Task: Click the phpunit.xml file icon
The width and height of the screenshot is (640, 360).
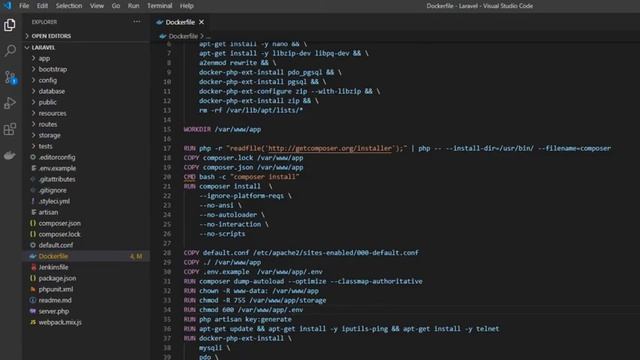Action: coord(33,289)
